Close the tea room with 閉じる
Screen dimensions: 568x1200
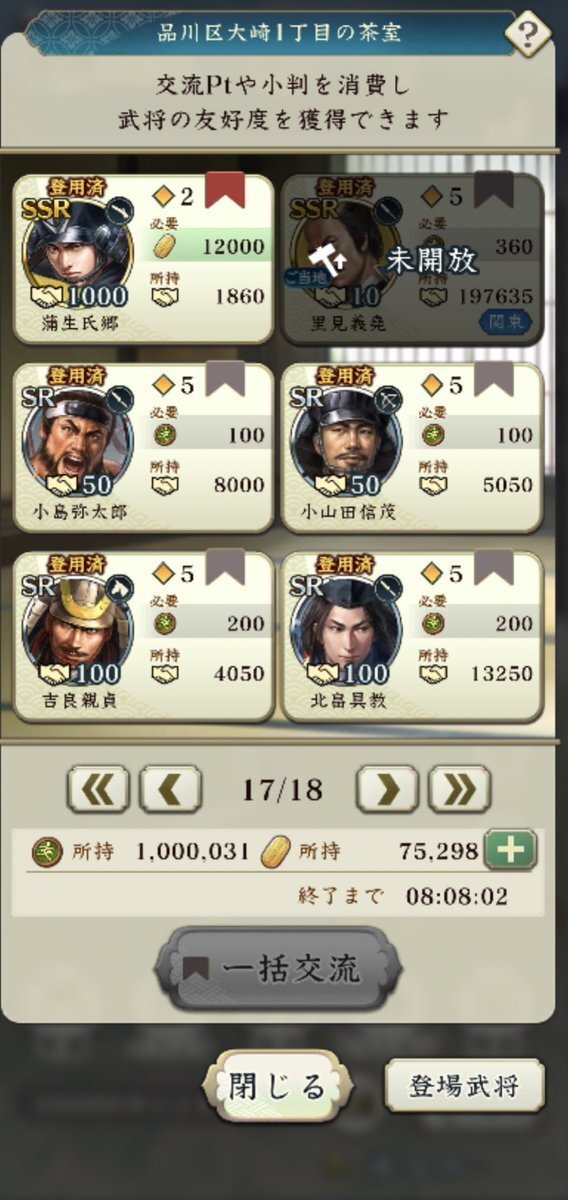click(x=278, y=1085)
